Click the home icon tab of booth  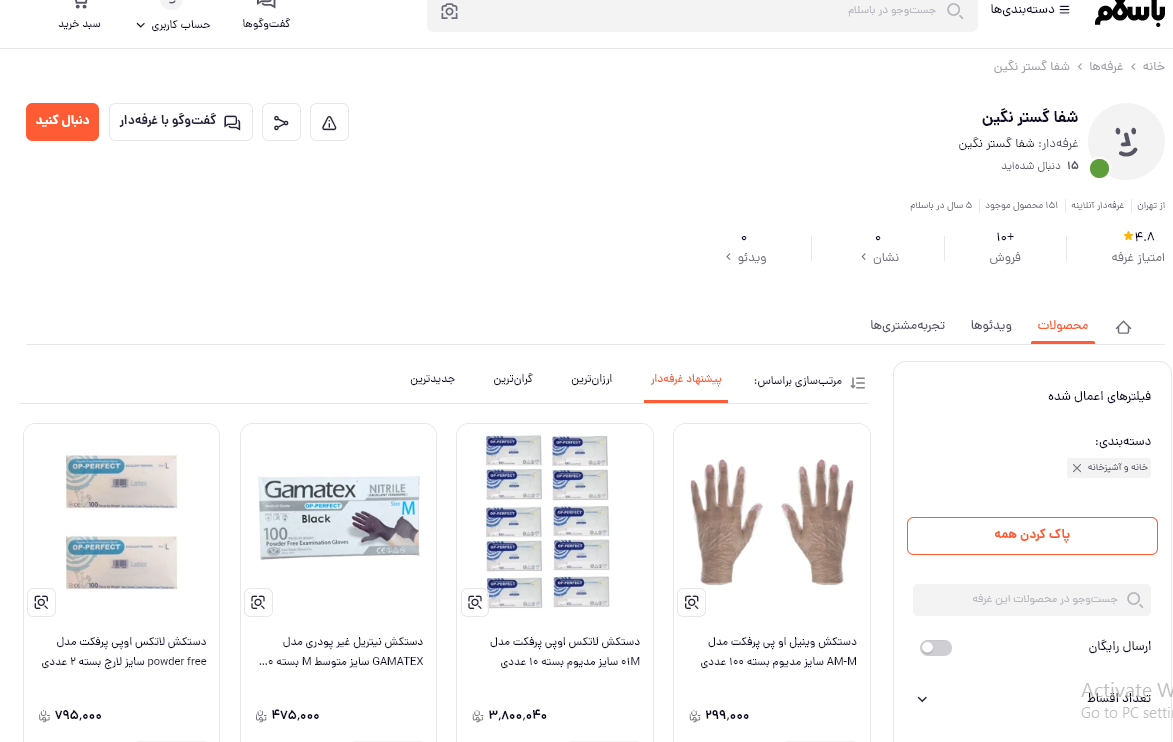(1123, 327)
